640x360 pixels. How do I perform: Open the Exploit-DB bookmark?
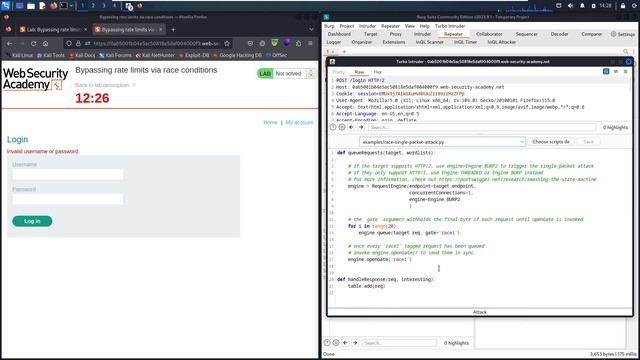[x=194, y=55]
